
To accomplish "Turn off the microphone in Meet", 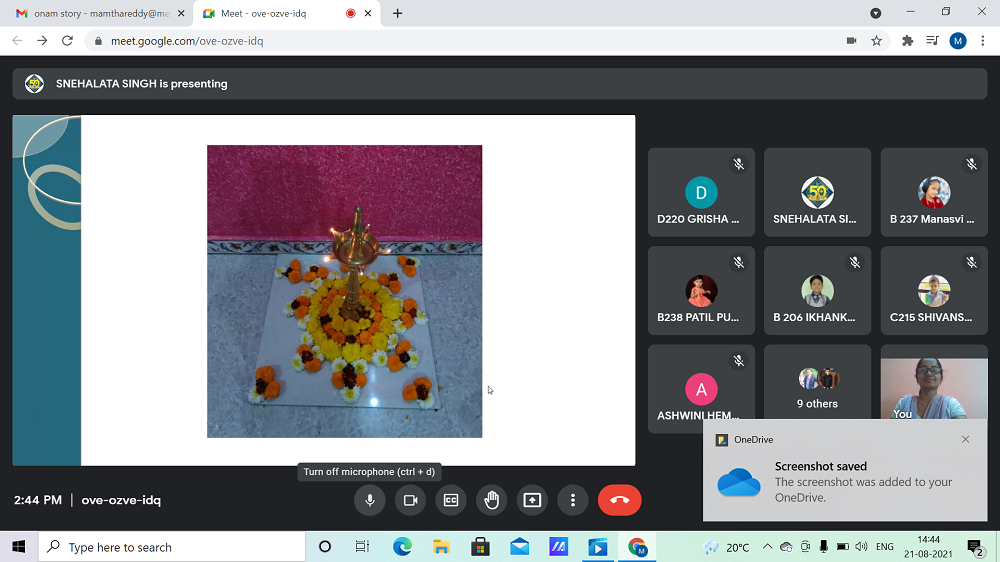I will coord(370,500).
